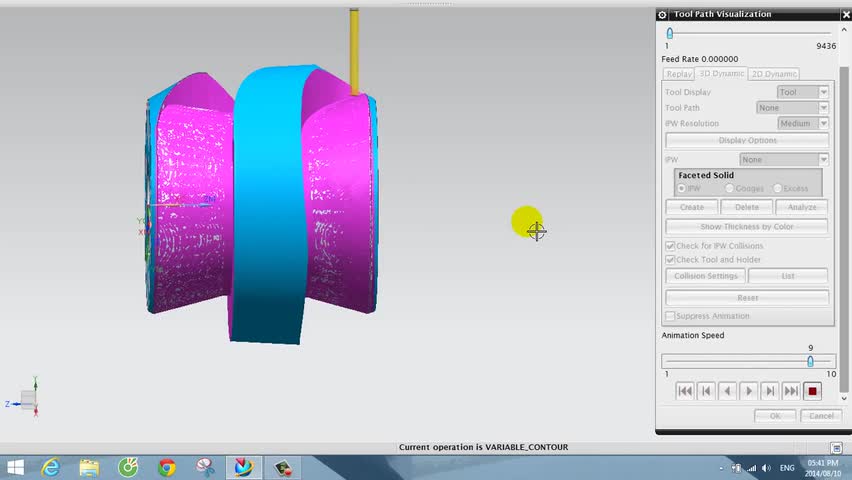The height and width of the screenshot is (480, 852).
Task: Toggle Check Tool and Holder checkbox
Action: click(670, 260)
